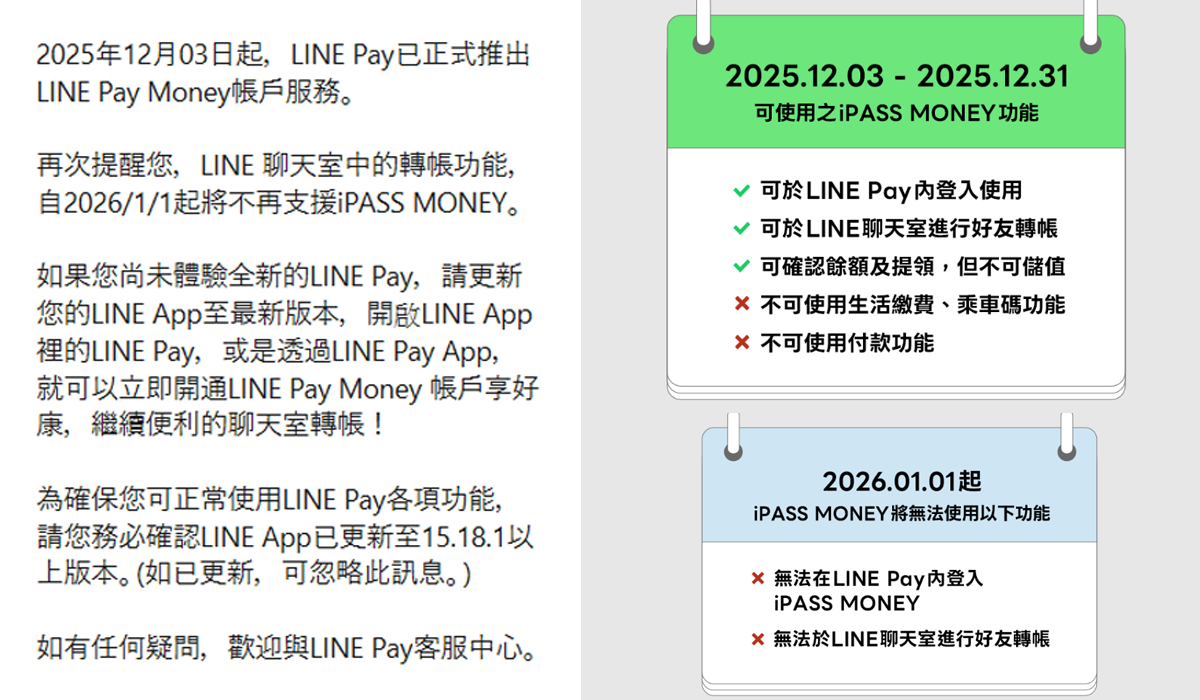
Task: Click the red X beside 無法於LINE聊天室進行好友轉帳
Action: click(x=758, y=638)
